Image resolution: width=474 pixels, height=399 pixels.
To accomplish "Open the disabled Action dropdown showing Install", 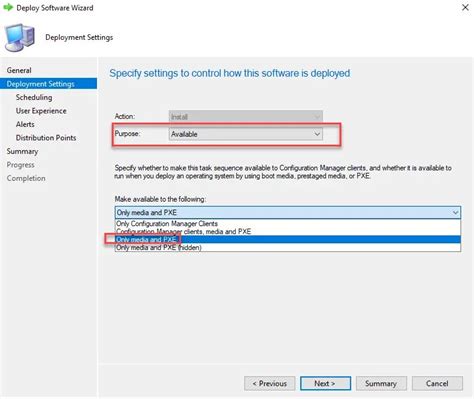I will (x=246, y=117).
